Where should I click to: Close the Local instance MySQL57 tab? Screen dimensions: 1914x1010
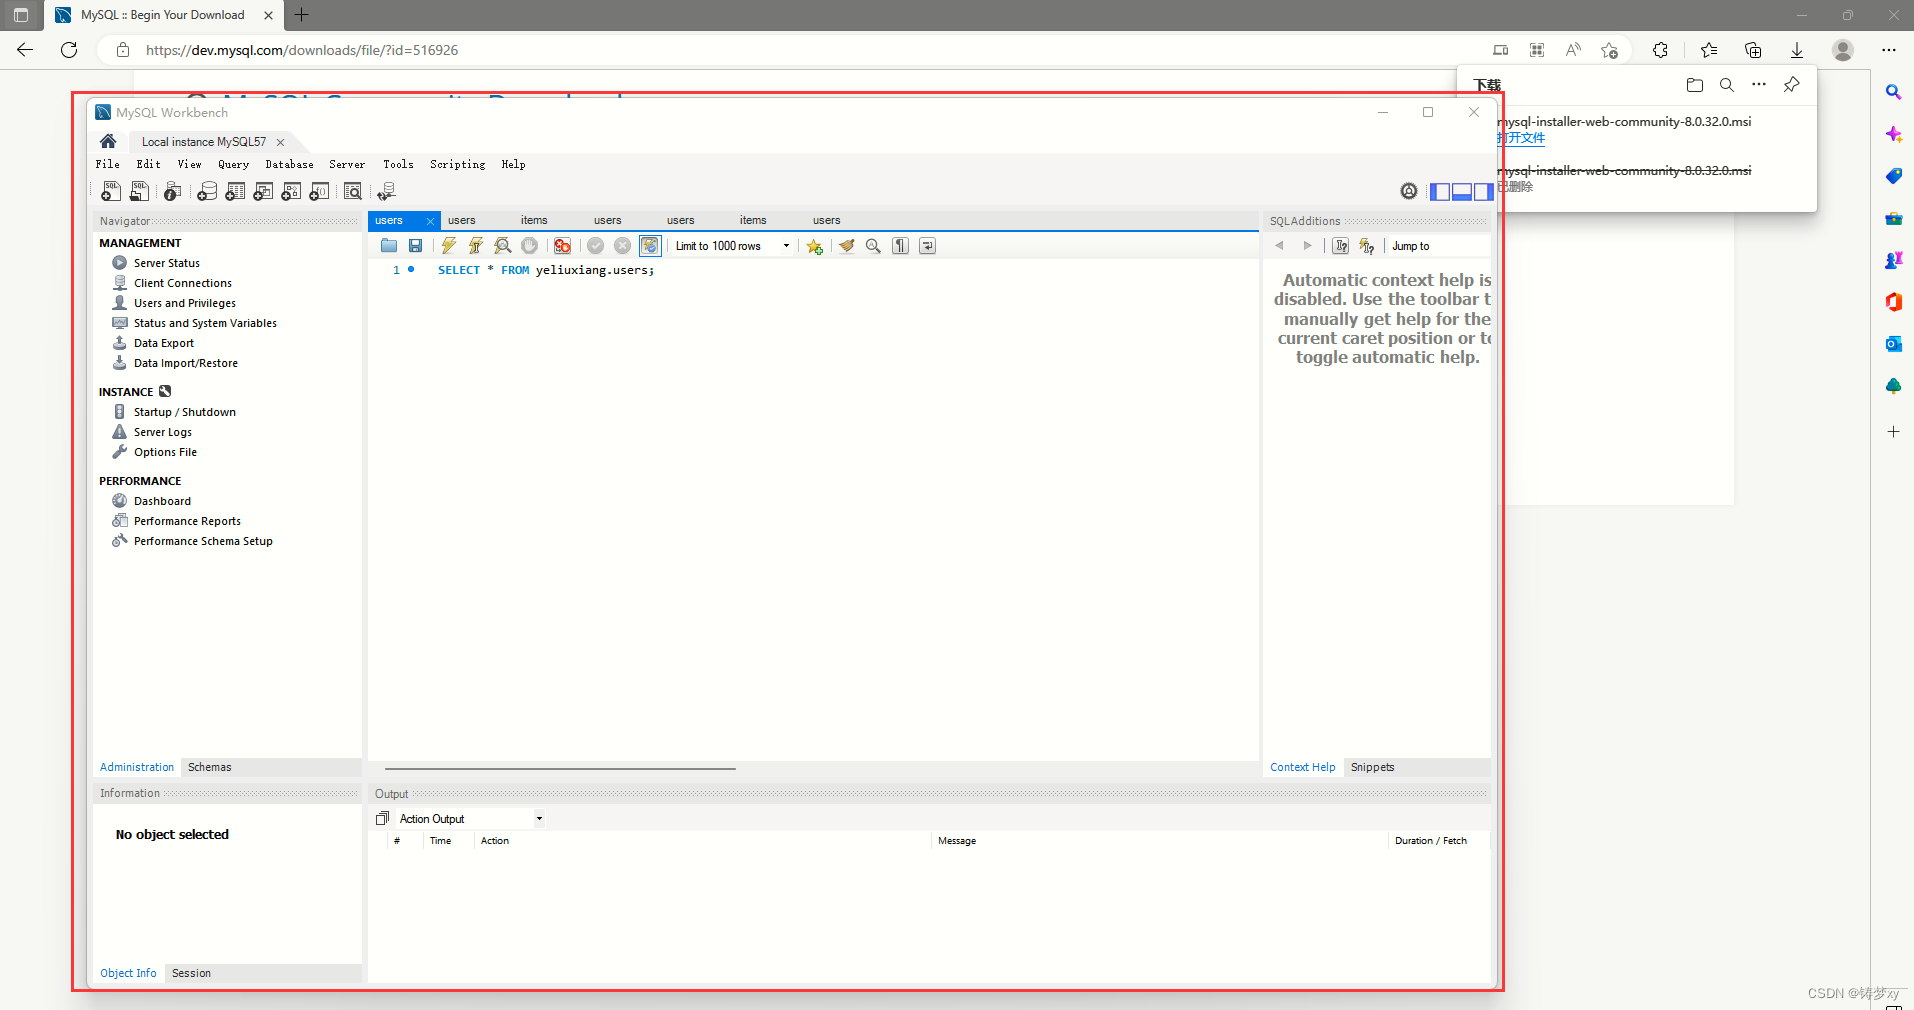(280, 142)
